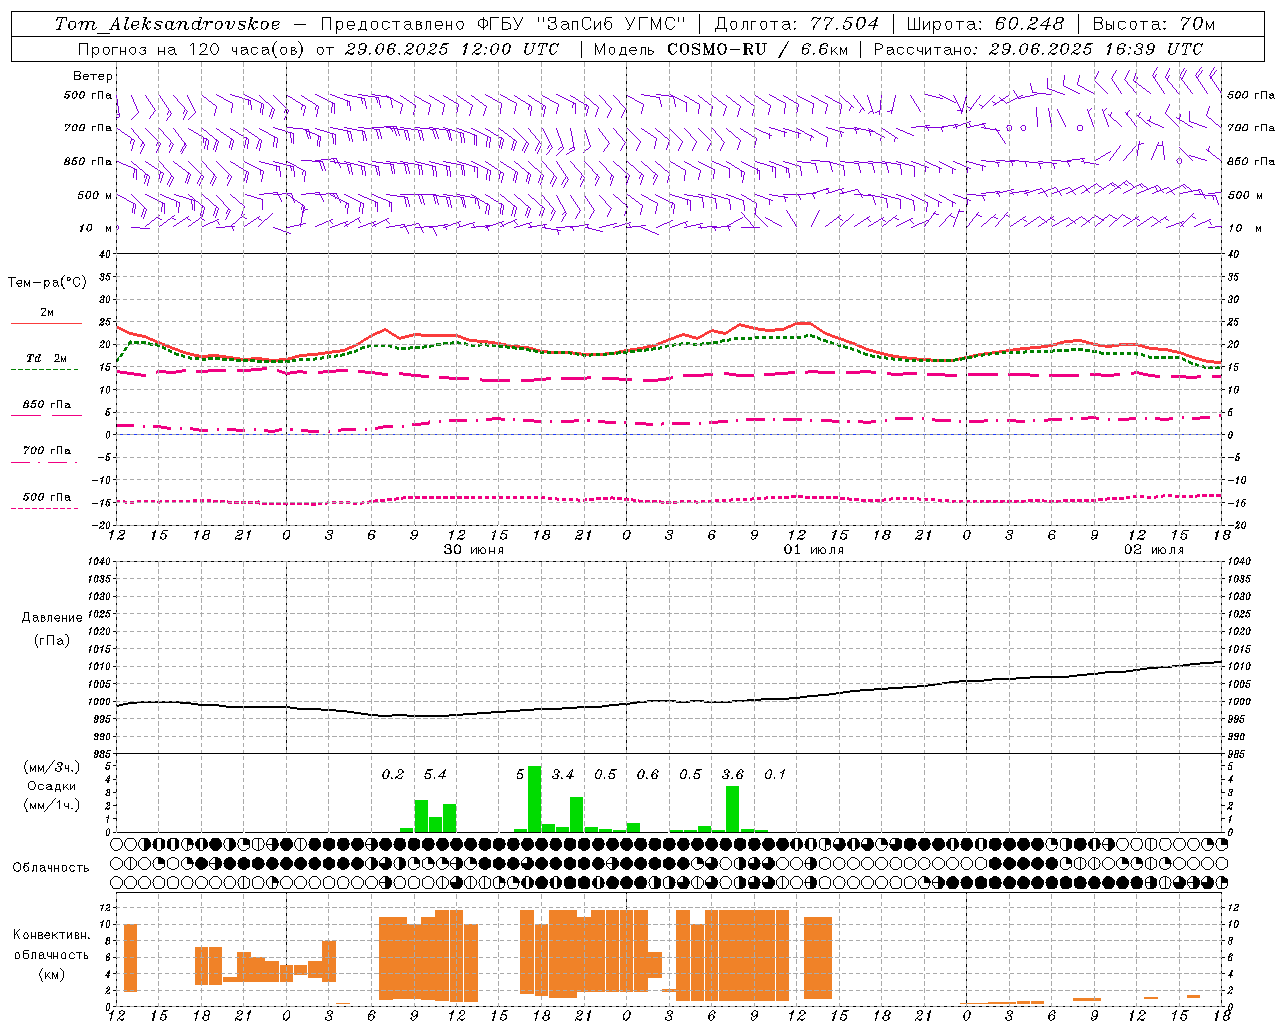Viewport: 1280px width, 1024px height.
Task: Click the 700 гПа temperature legend label
Action: pos(46,450)
